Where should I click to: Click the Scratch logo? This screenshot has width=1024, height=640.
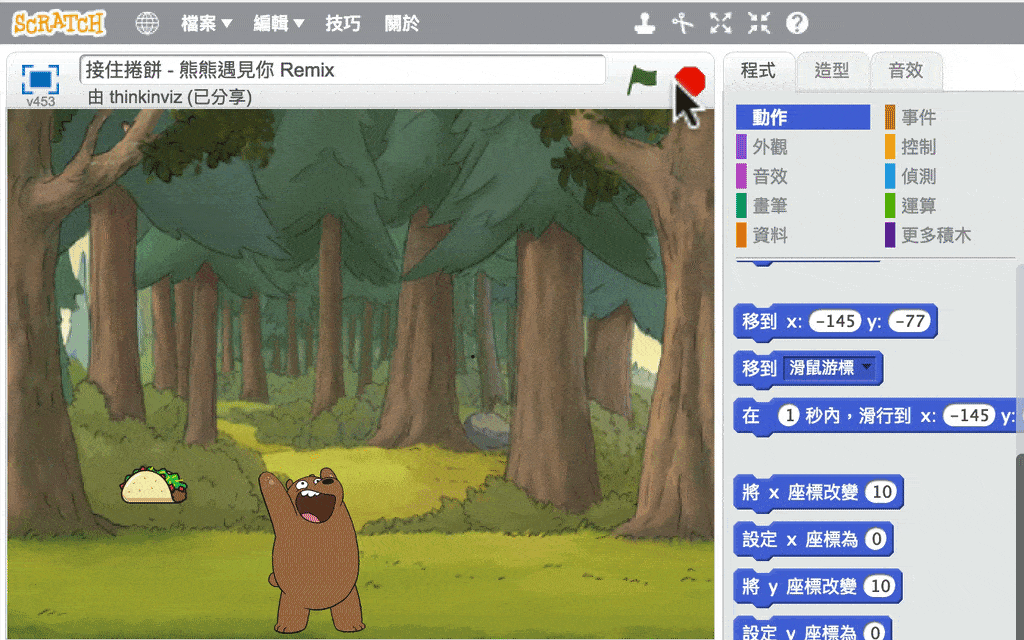click(x=58, y=24)
